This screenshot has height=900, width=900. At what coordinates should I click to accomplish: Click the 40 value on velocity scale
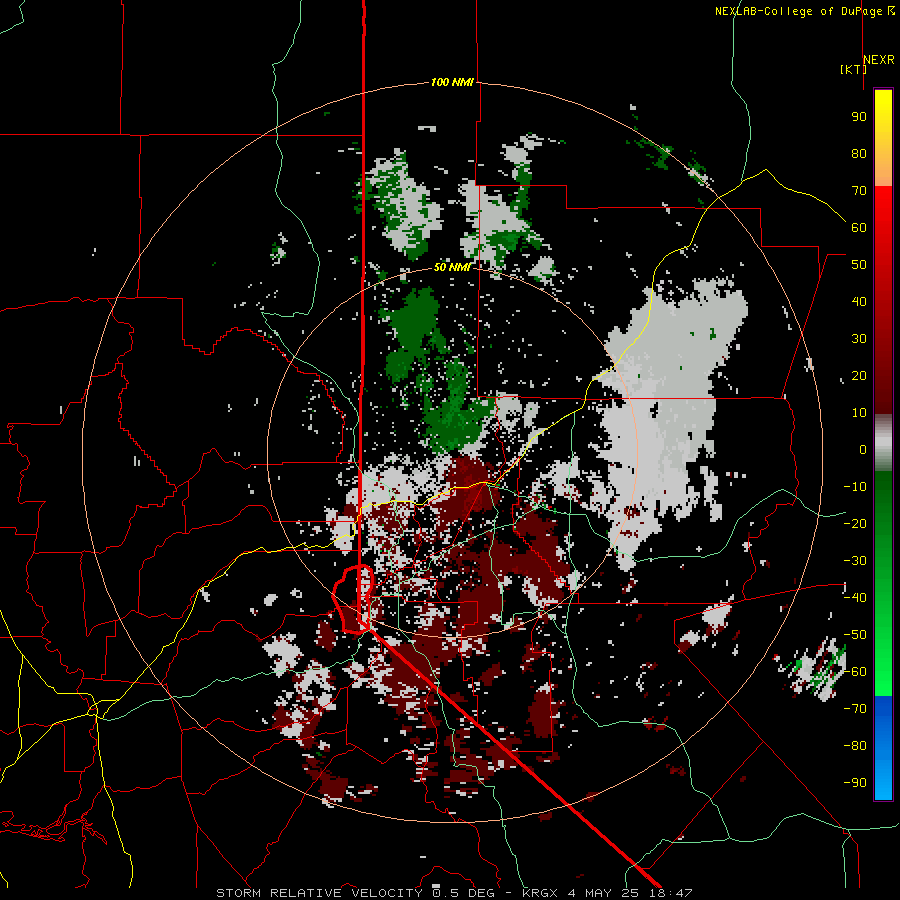[859, 301]
